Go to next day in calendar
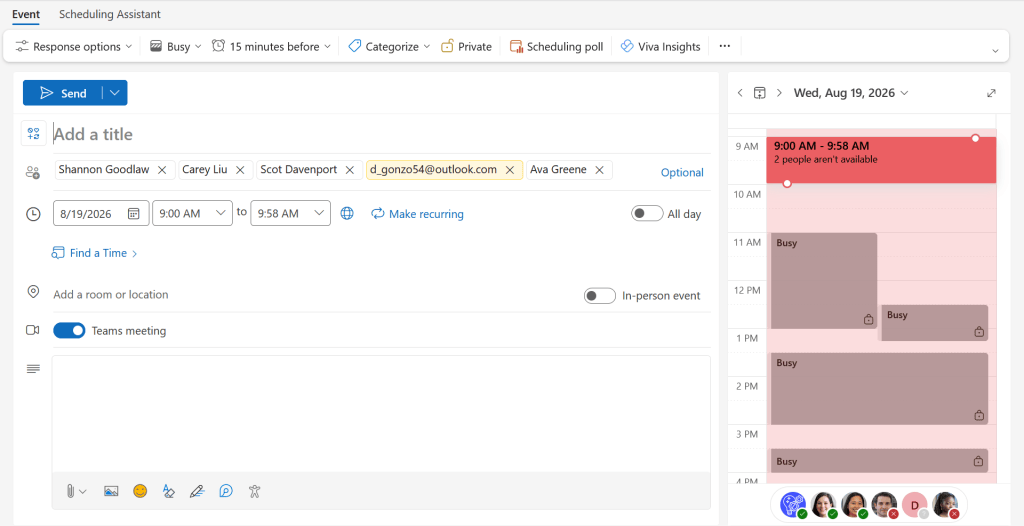Viewport: 1024px width, 526px height. (x=779, y=93)
